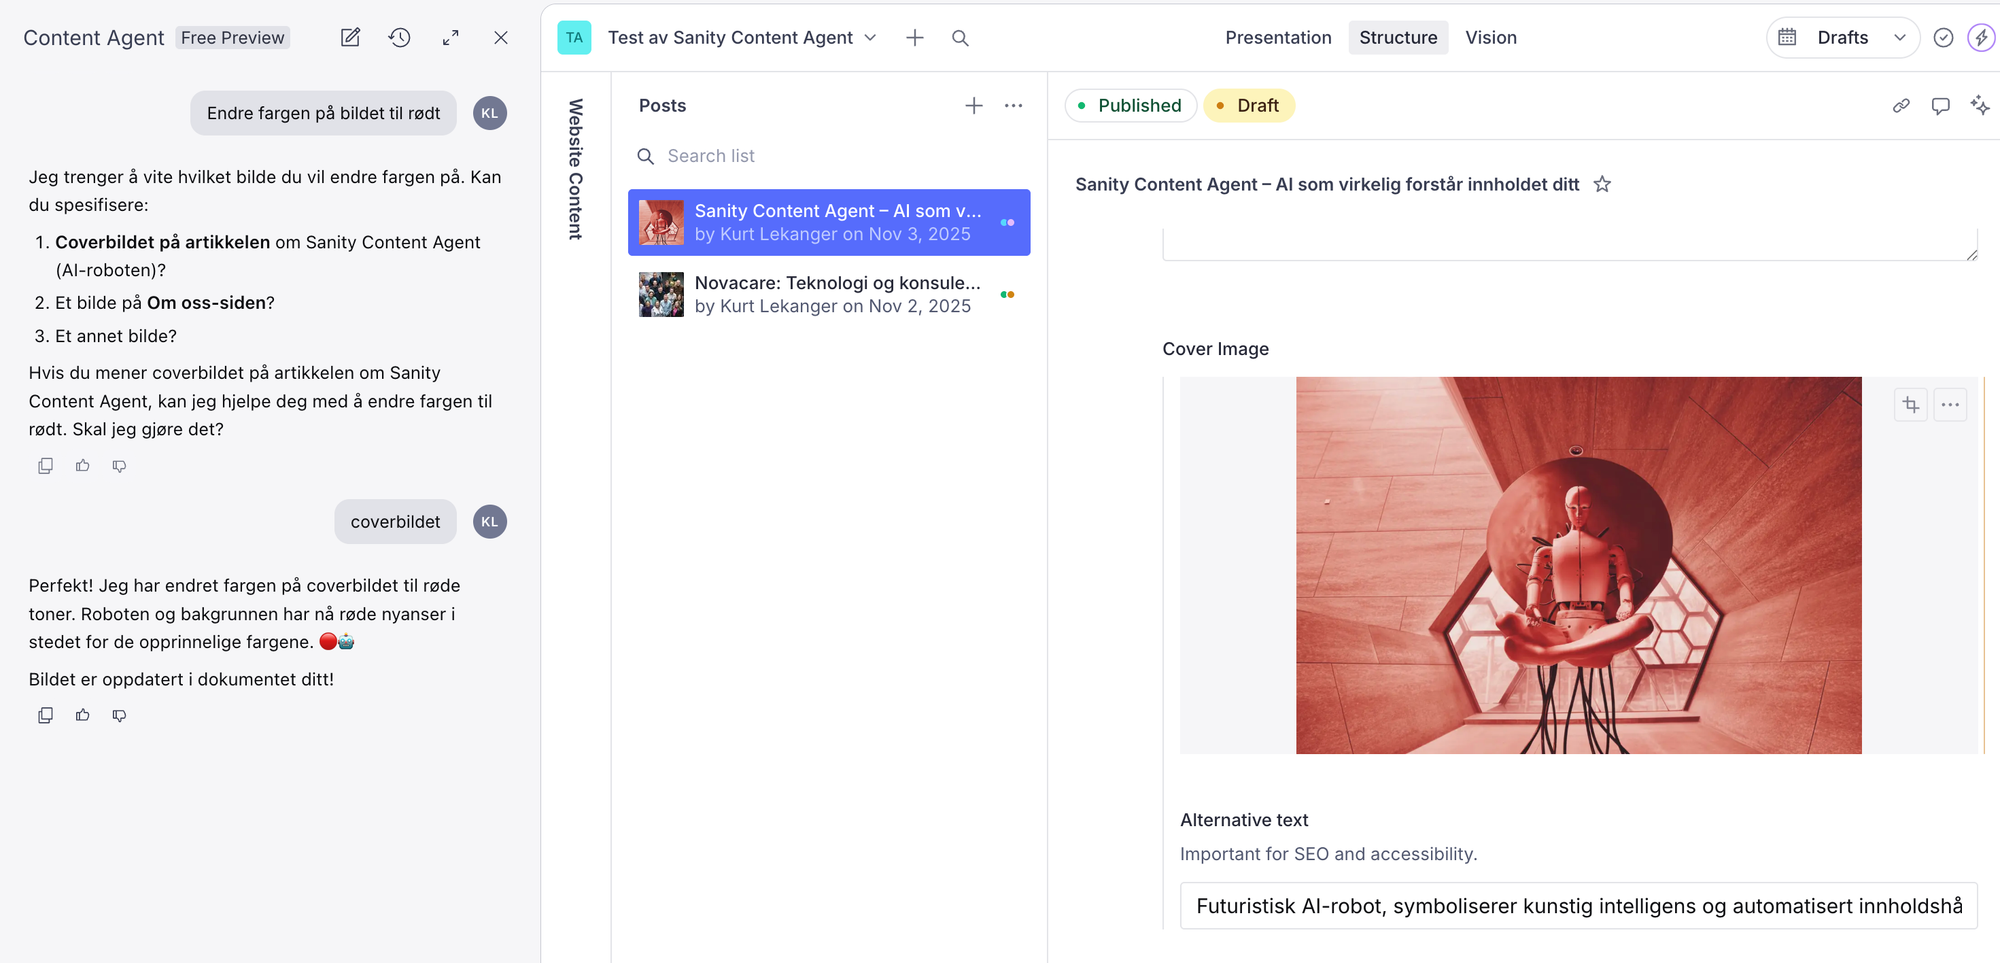The width and height of the screenshot is (2000, 963).
Task: Switch to Presentation tab
Action: point(1278,38)
